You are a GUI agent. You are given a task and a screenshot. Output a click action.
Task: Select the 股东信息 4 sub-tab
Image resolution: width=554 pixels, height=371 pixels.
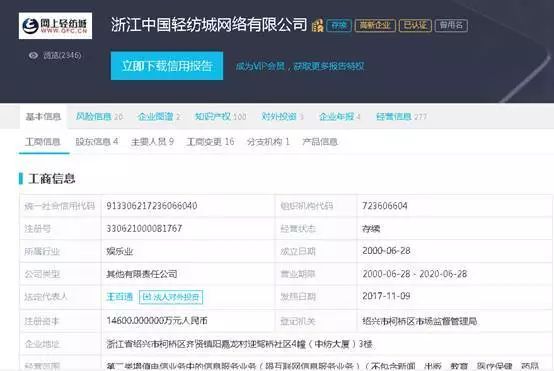[x=96, y=142]
